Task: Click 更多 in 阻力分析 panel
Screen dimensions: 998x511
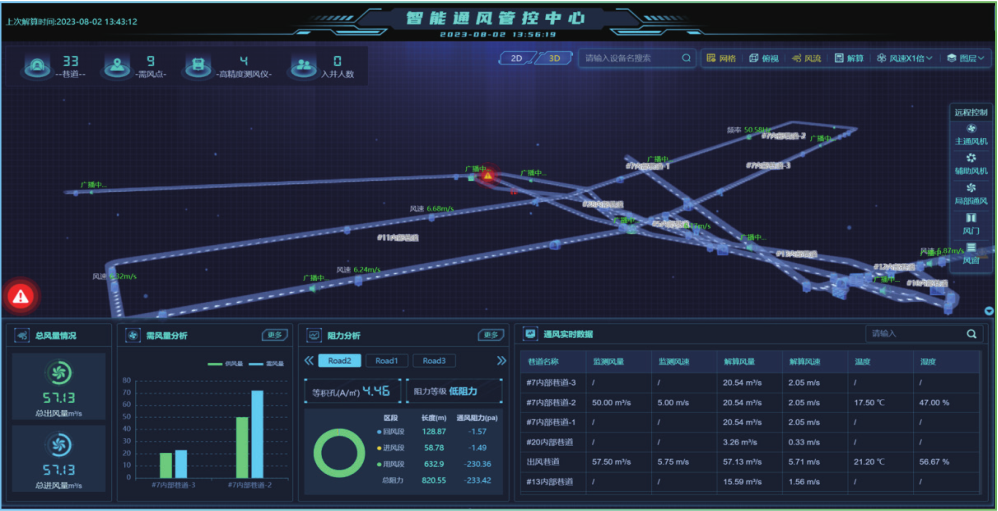Action: coord(490,335)
